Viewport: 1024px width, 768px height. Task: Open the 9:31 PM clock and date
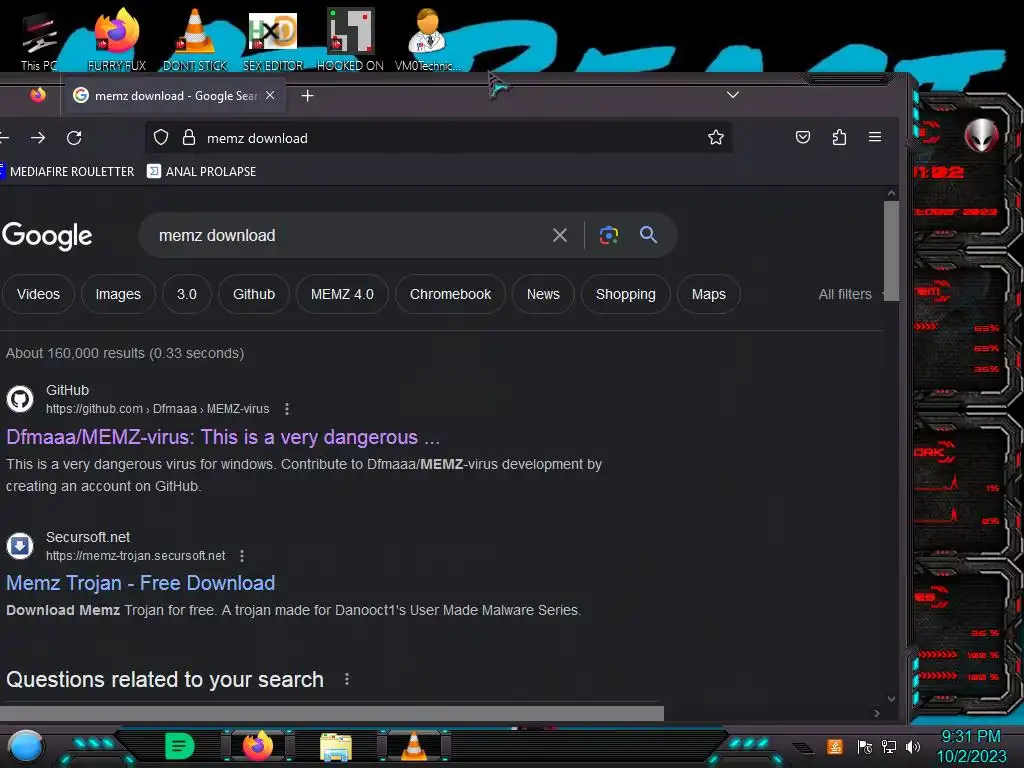pos(971,746)
